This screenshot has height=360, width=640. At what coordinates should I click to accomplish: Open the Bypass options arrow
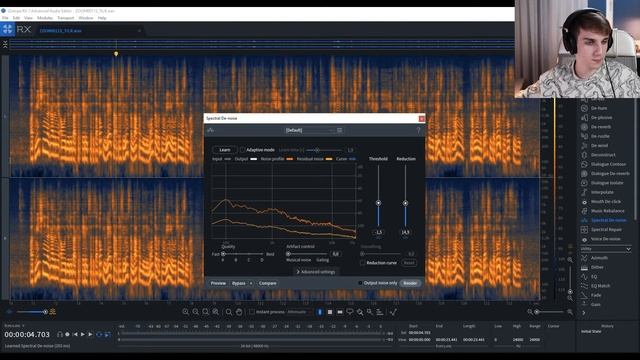251,283
